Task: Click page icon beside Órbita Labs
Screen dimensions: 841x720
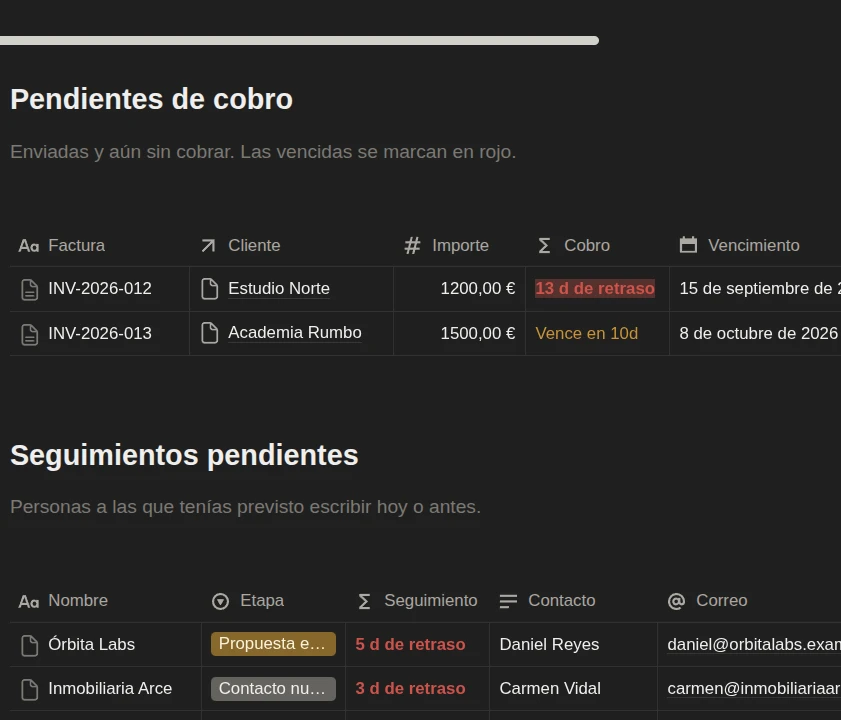Action: [x=29, y=645]
